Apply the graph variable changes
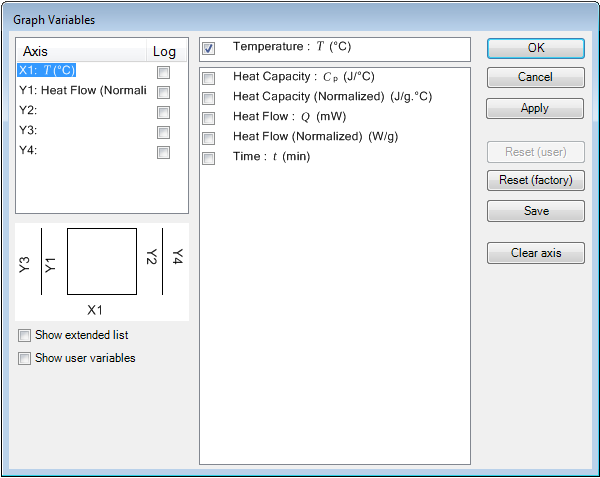The width and height of the screenshot is (600, 478). coord(535,108)
